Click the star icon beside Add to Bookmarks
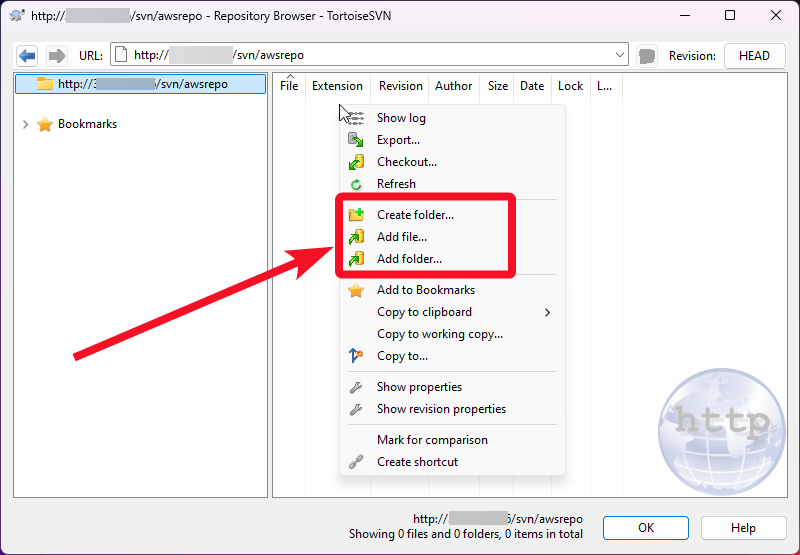 pos(355,290)
